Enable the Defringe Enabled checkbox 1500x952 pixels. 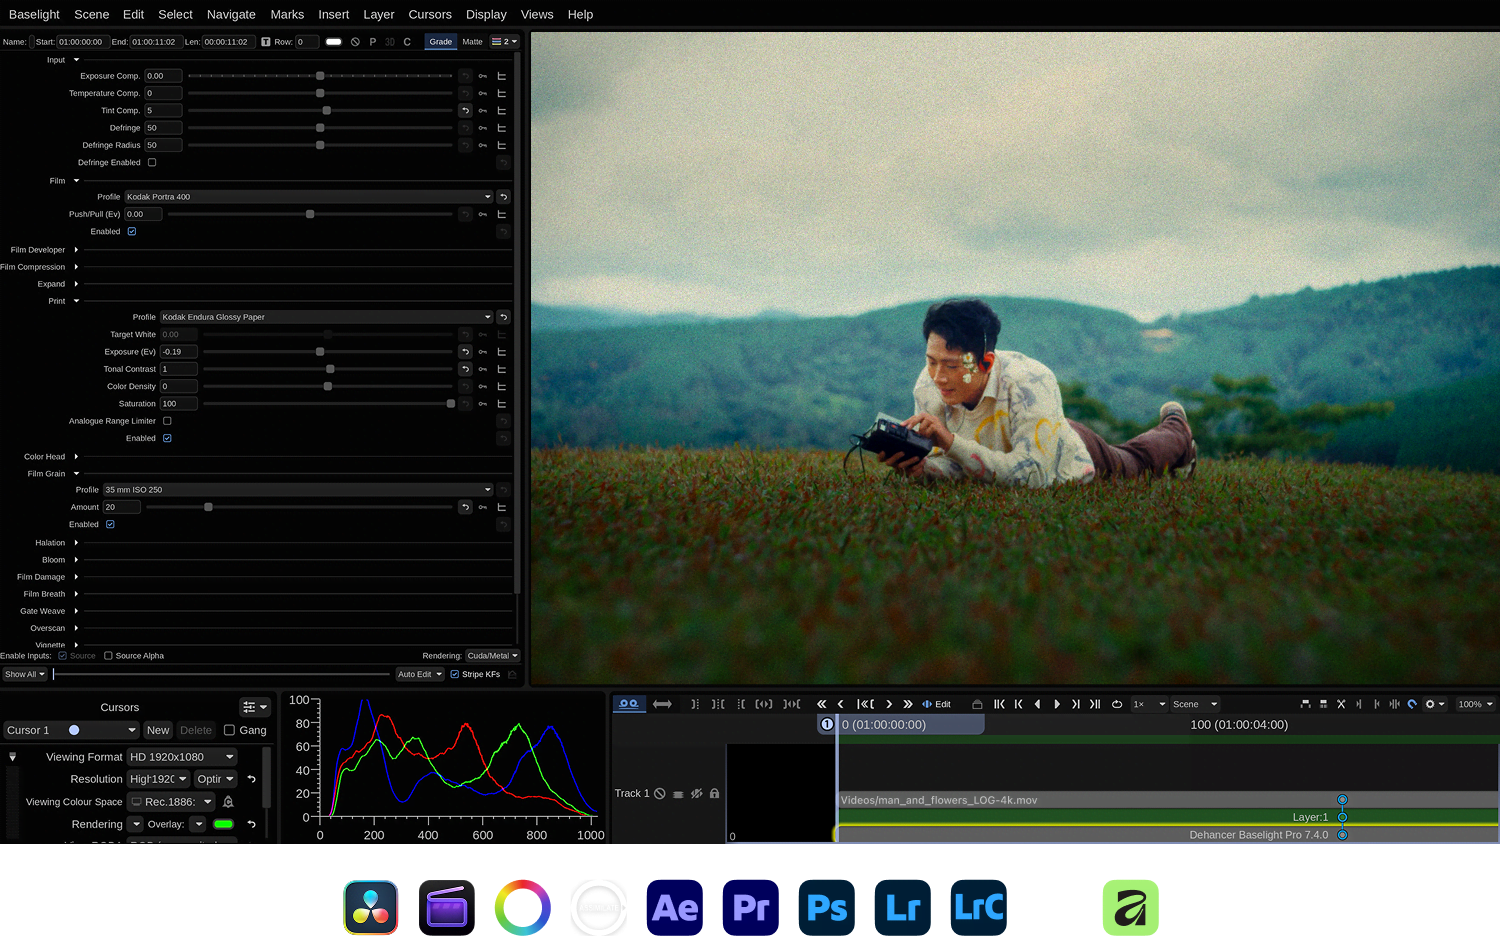pos(152,163)
